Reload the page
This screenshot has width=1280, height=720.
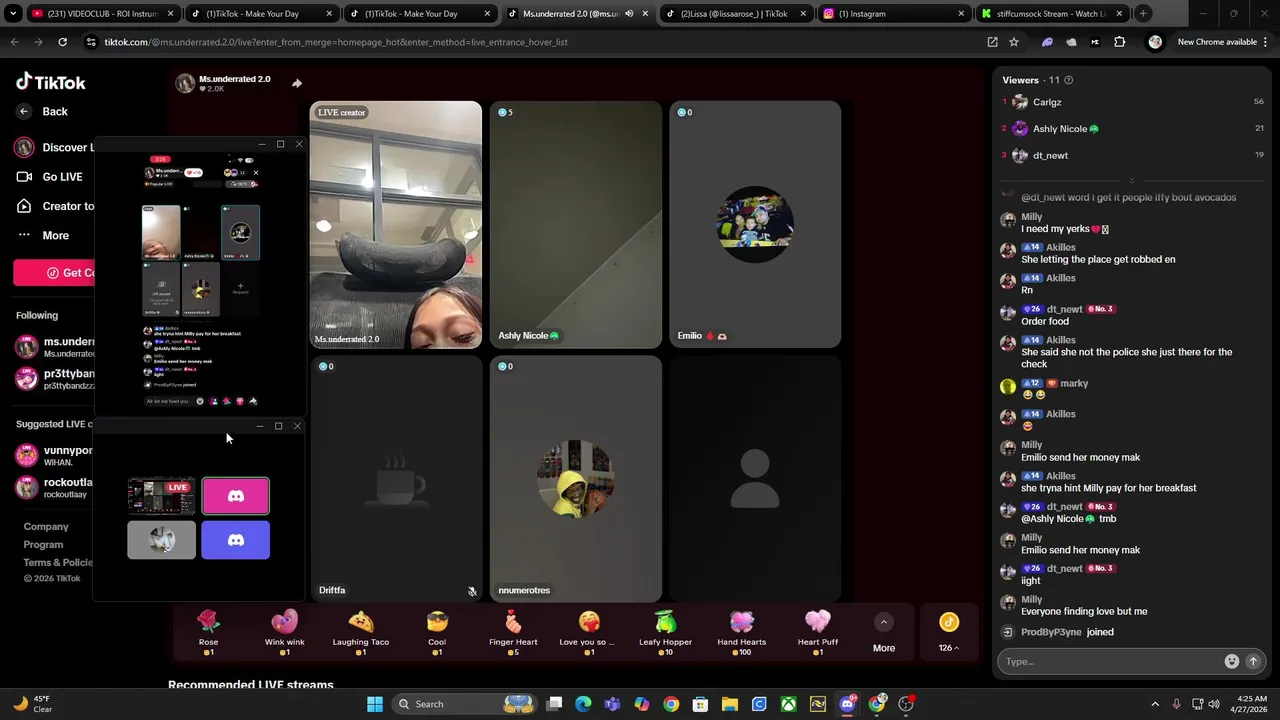(62, 42)
